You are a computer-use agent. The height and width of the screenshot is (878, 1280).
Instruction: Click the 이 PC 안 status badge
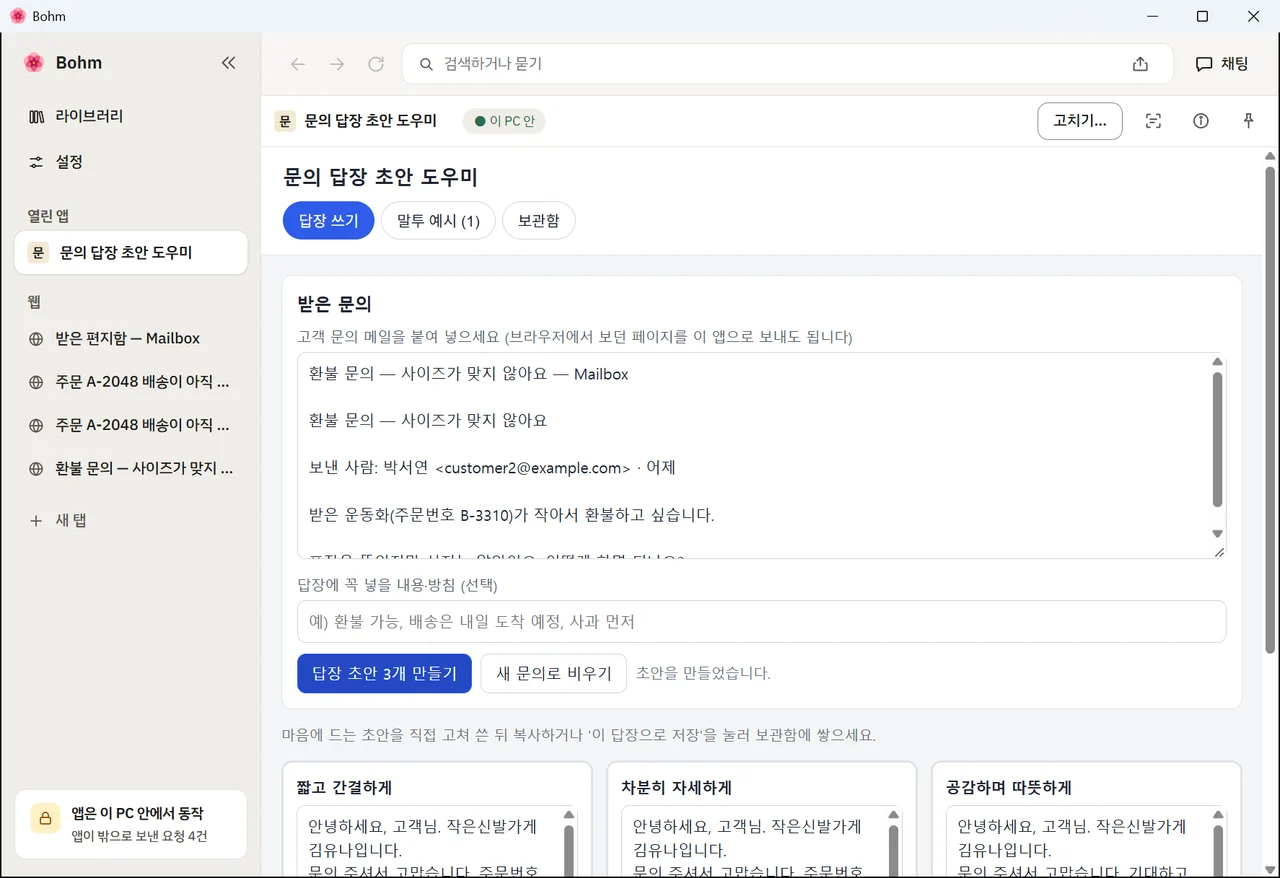[x=504, y=121]
